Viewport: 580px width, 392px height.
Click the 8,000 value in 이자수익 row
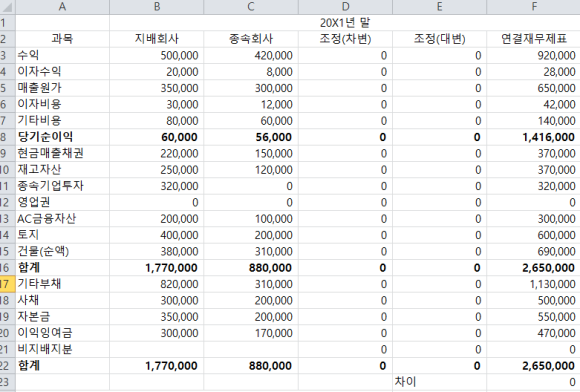pyautogui.click(x=251, y=72)
